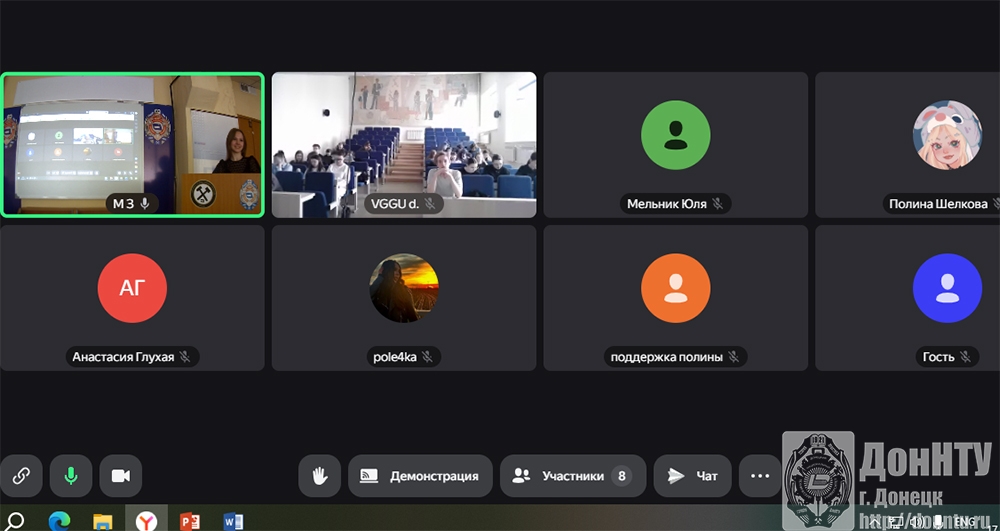Click the red АГ avatar circle
This screenshot has height=531, width=1000.
[132, 288]
